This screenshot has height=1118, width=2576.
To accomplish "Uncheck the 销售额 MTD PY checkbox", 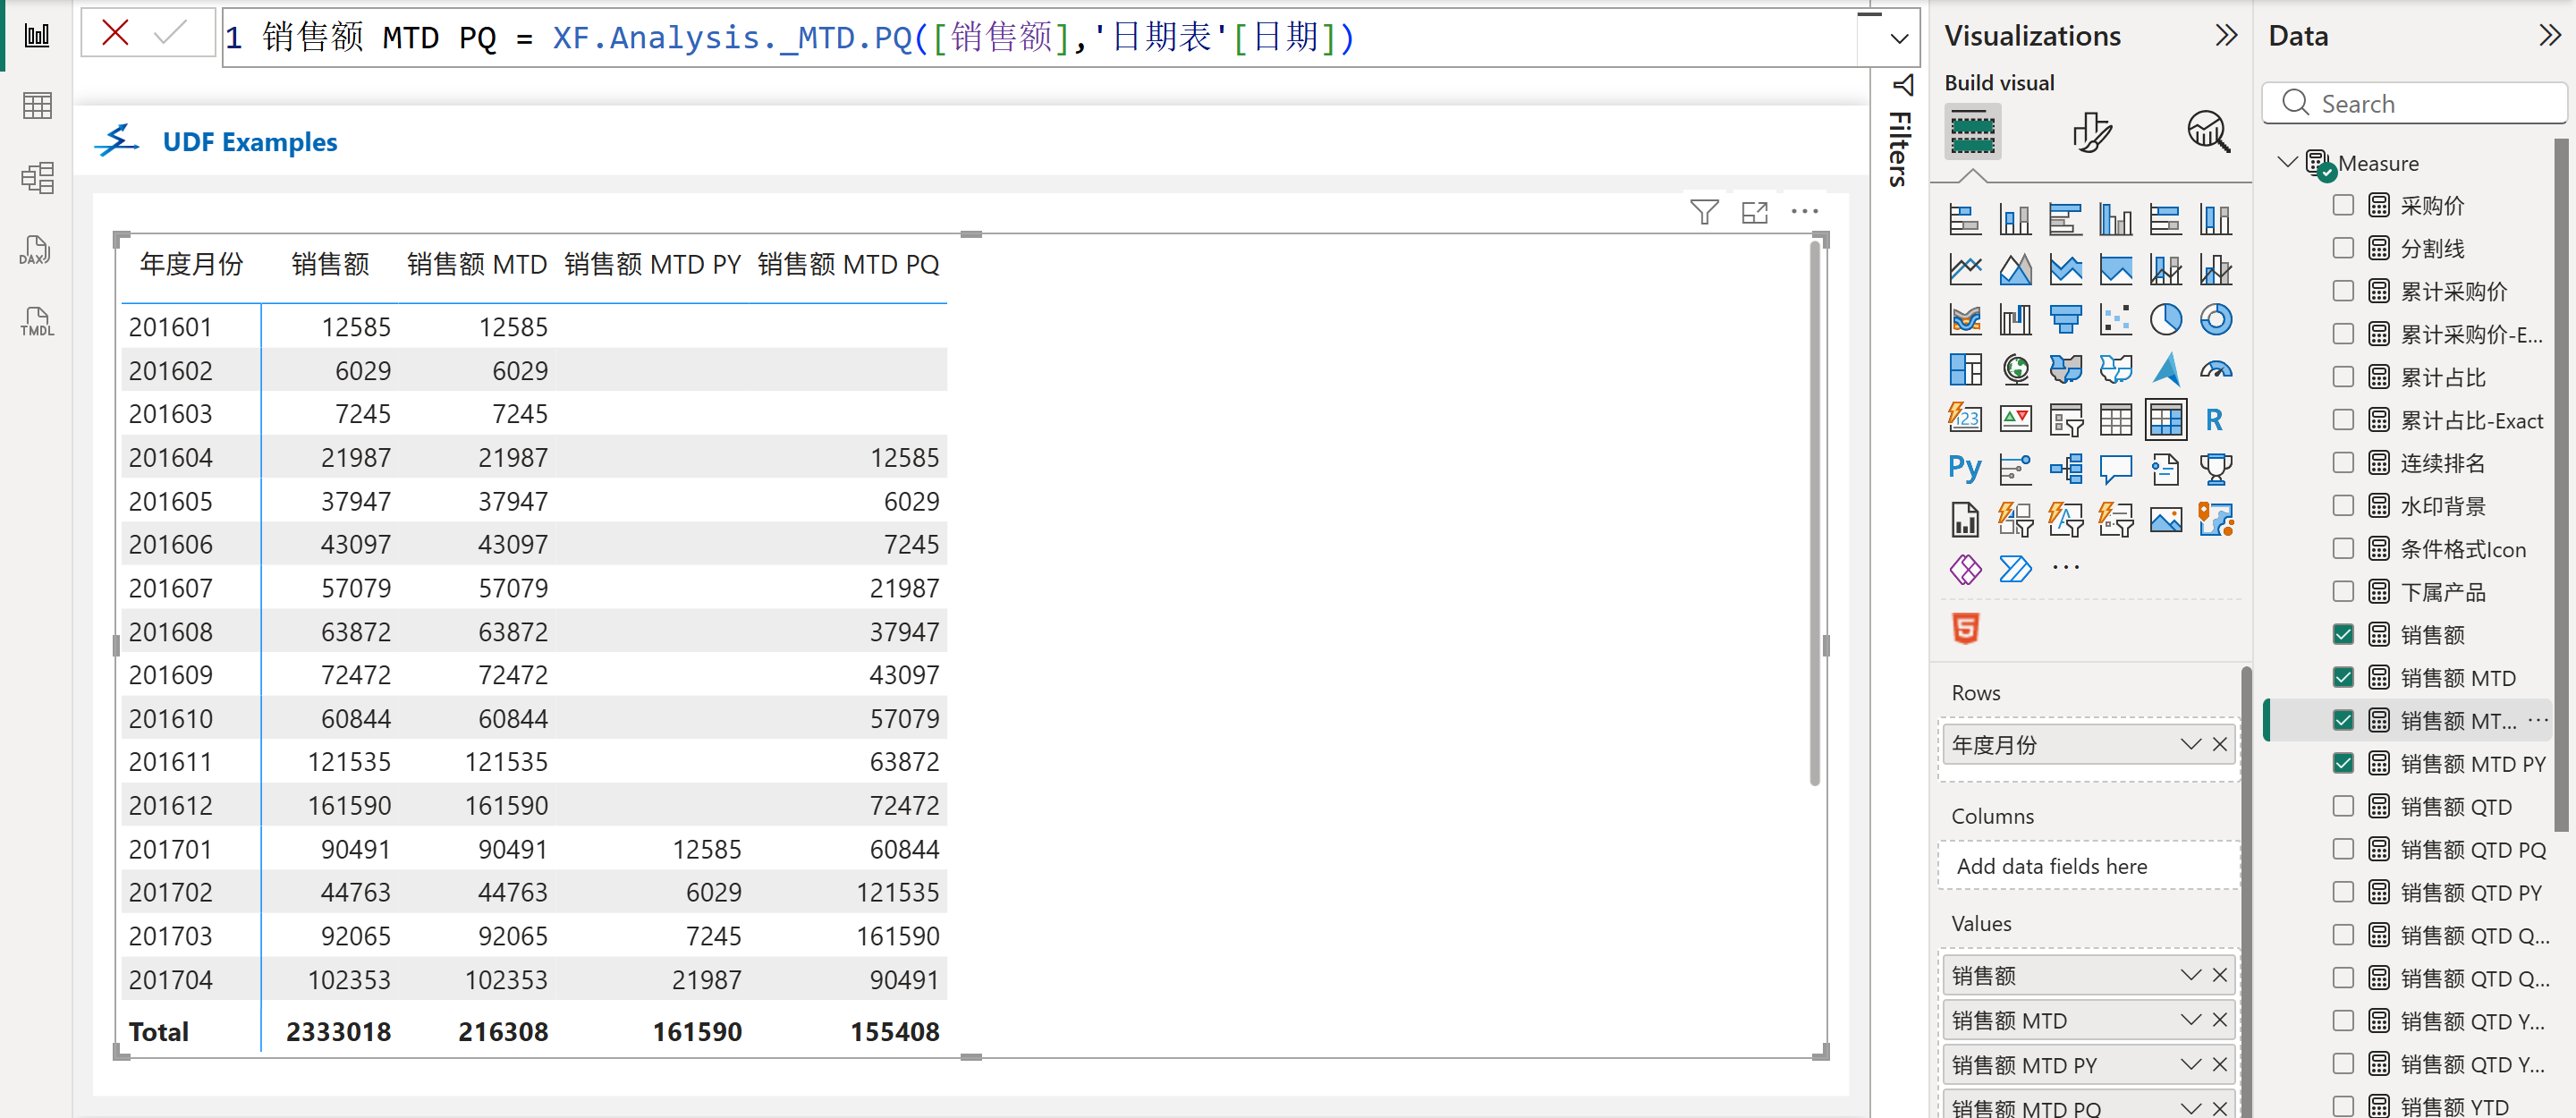I will (x=2343, y=763).
